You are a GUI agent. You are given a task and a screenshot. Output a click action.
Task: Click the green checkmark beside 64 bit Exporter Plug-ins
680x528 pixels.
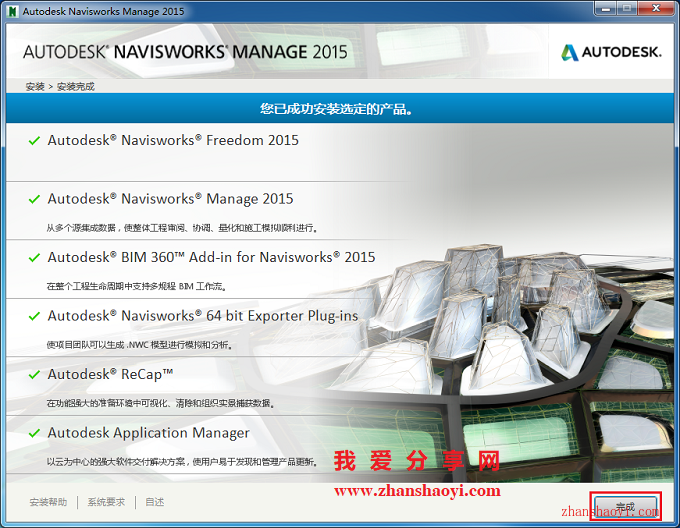34,316
